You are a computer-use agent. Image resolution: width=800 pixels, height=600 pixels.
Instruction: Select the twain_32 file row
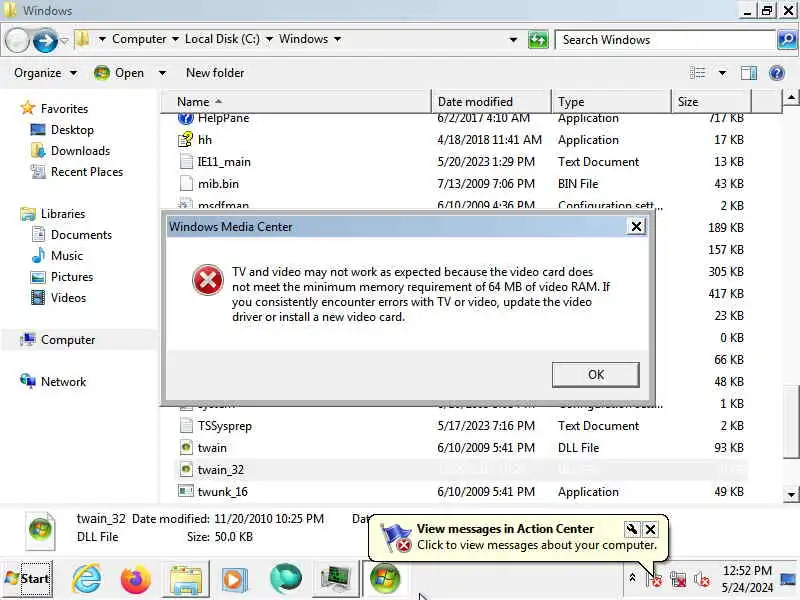462,469
